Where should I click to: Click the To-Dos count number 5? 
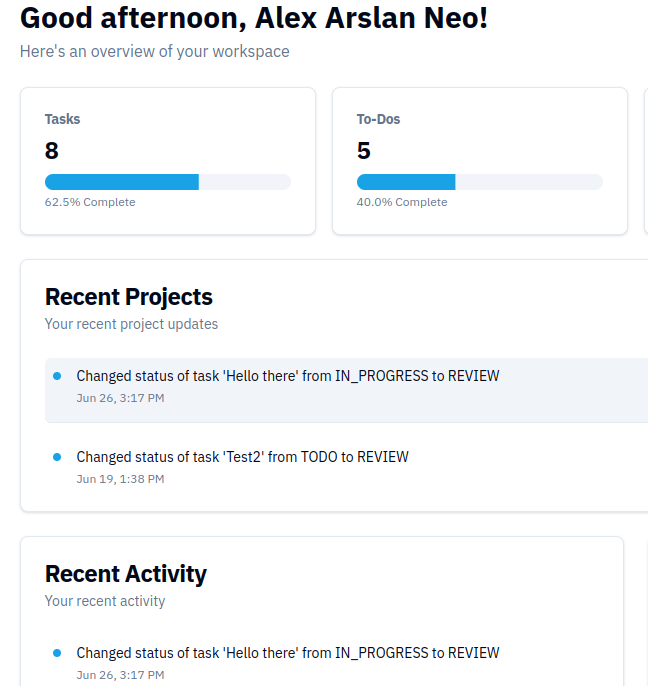pos(364,151)
